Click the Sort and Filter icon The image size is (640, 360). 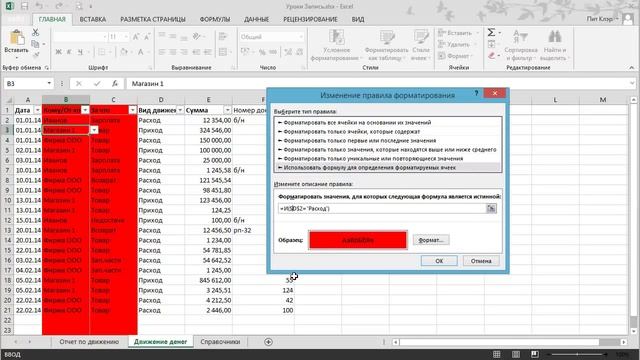tap(520, 37)
